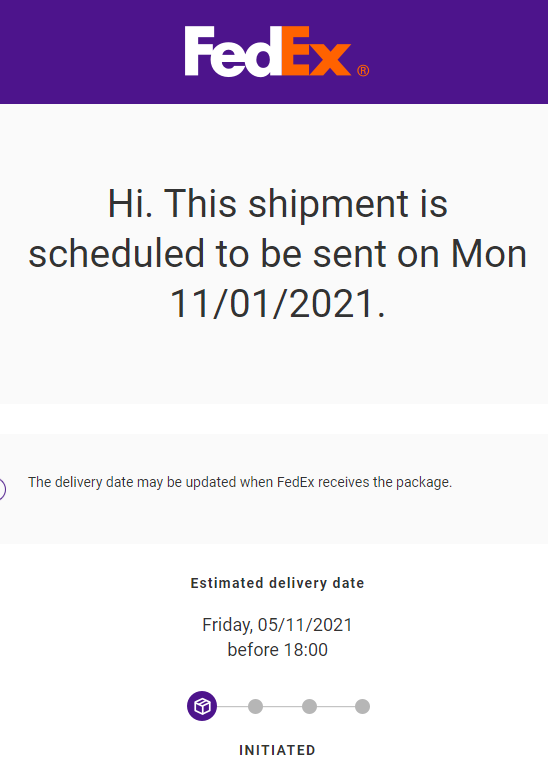Select the second gray progress step dot
This screenshot has width=548, height=775.
[255, 706]
